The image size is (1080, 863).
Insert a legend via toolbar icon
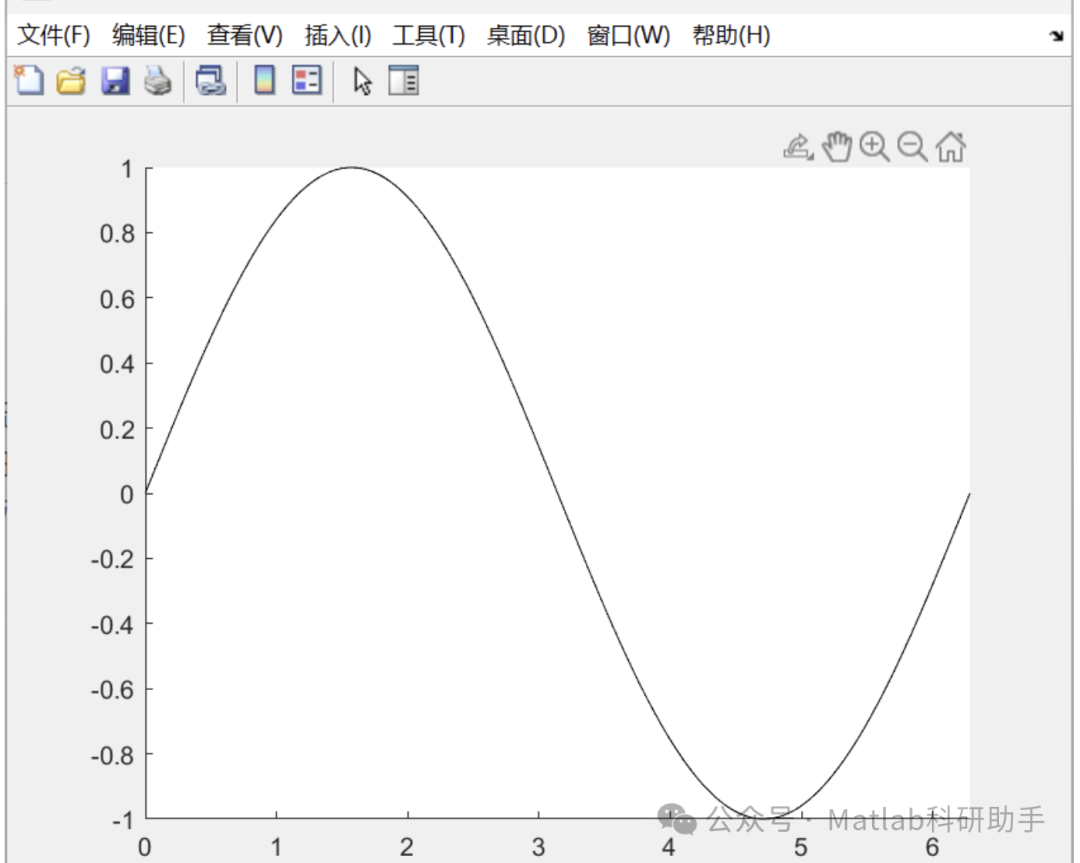tap(307, 80)
